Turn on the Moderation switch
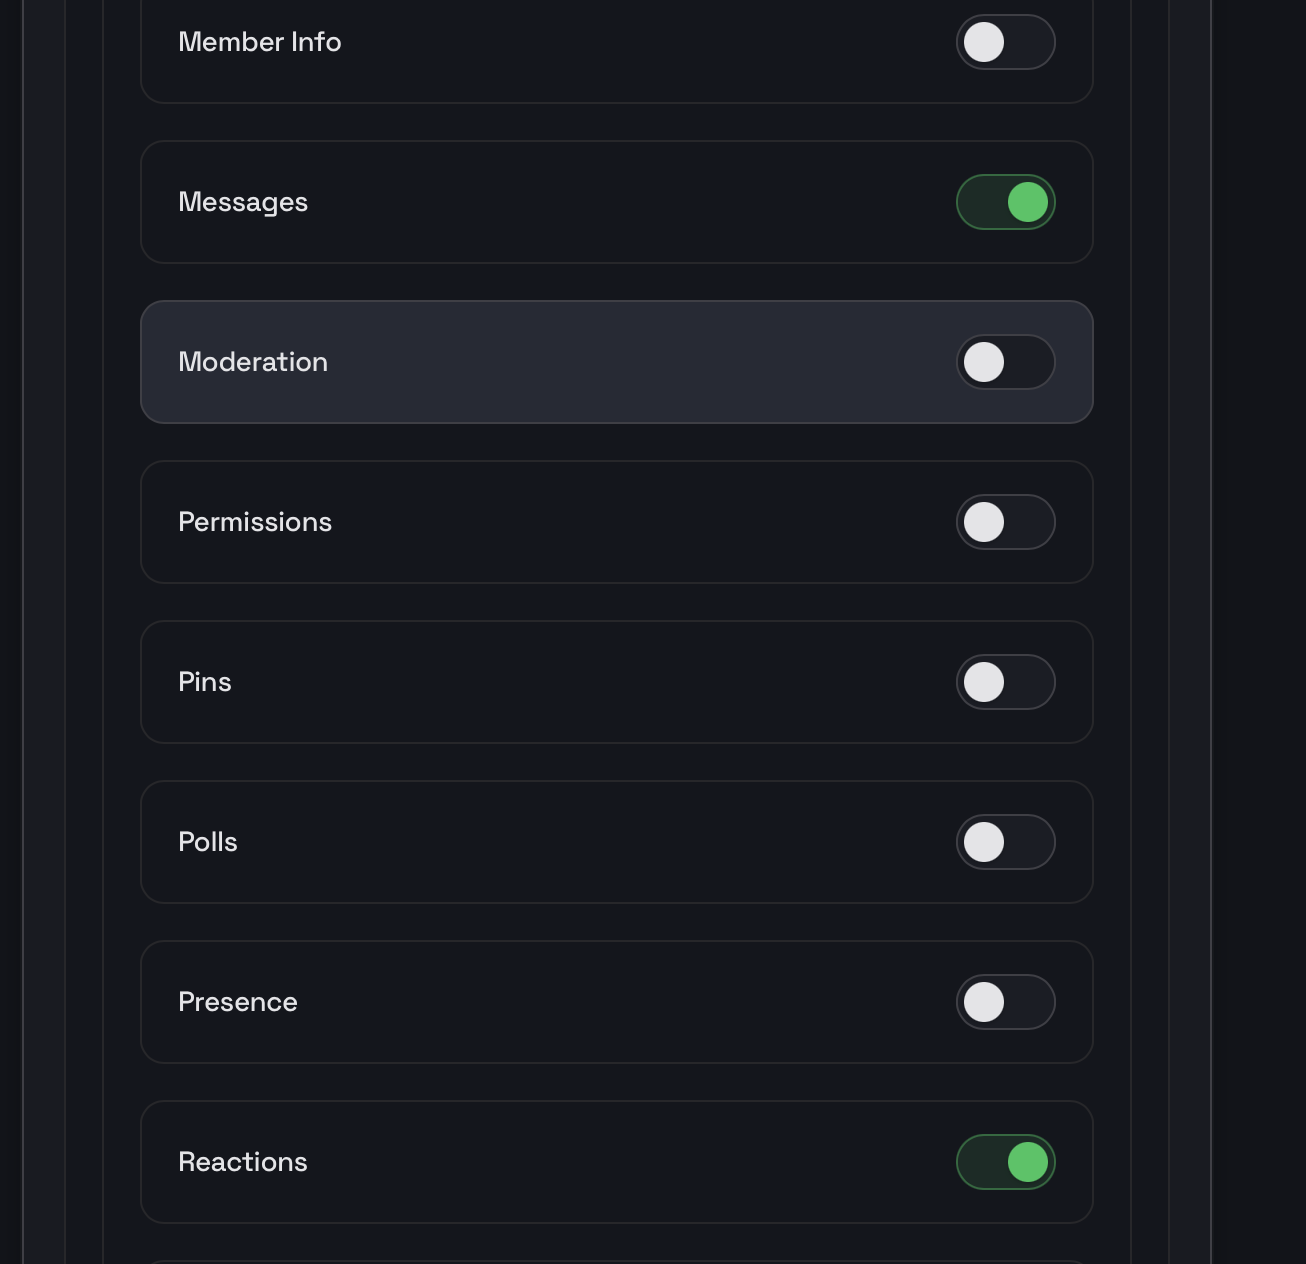The width and height of the screenshot is (1306, 1264). (x=1005, y=362)
